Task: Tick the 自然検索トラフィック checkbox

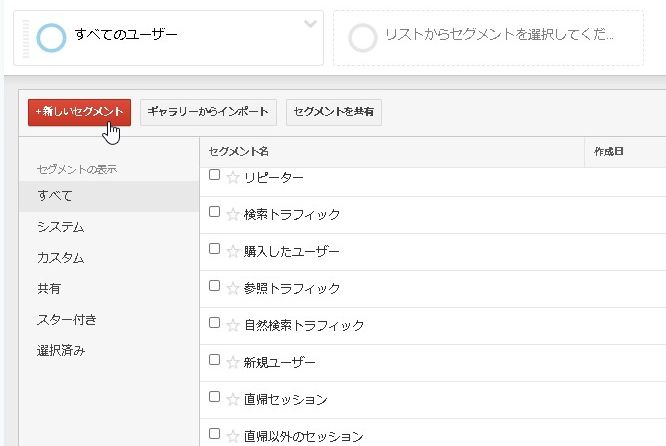Action: (x=214, y=323)
